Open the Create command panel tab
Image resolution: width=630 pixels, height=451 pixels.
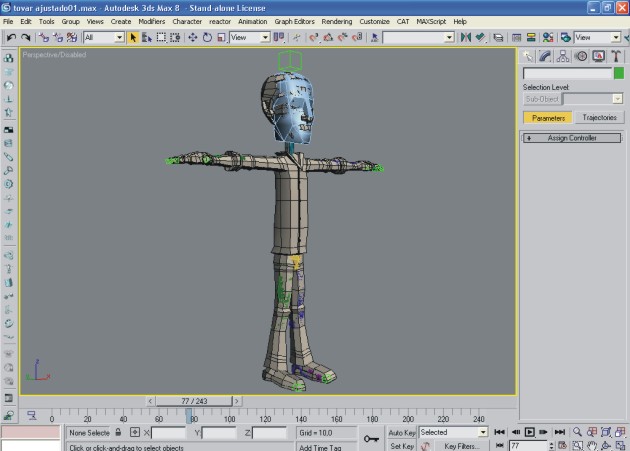click(x=528, y=56)
